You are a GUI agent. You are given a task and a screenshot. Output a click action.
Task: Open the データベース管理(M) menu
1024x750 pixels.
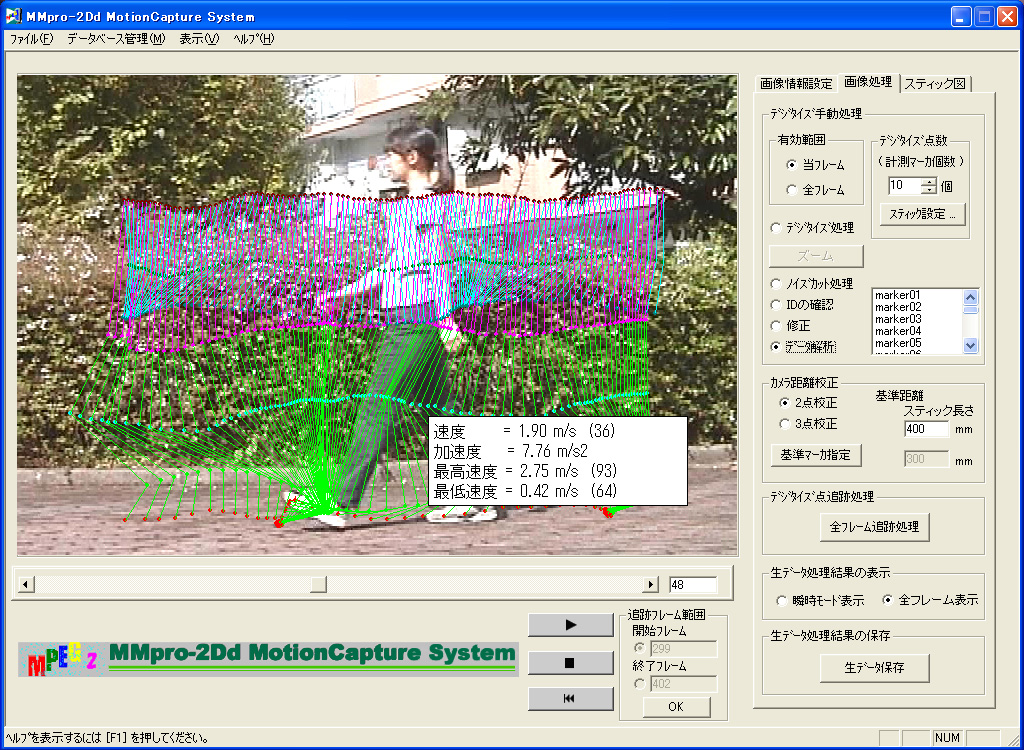116,39
